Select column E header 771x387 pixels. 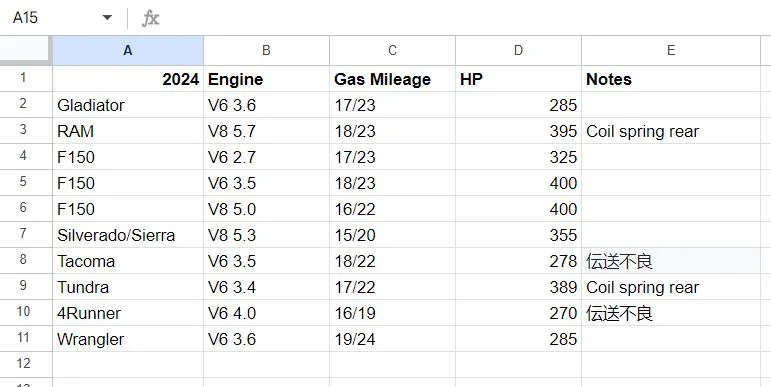coord(671,50)
